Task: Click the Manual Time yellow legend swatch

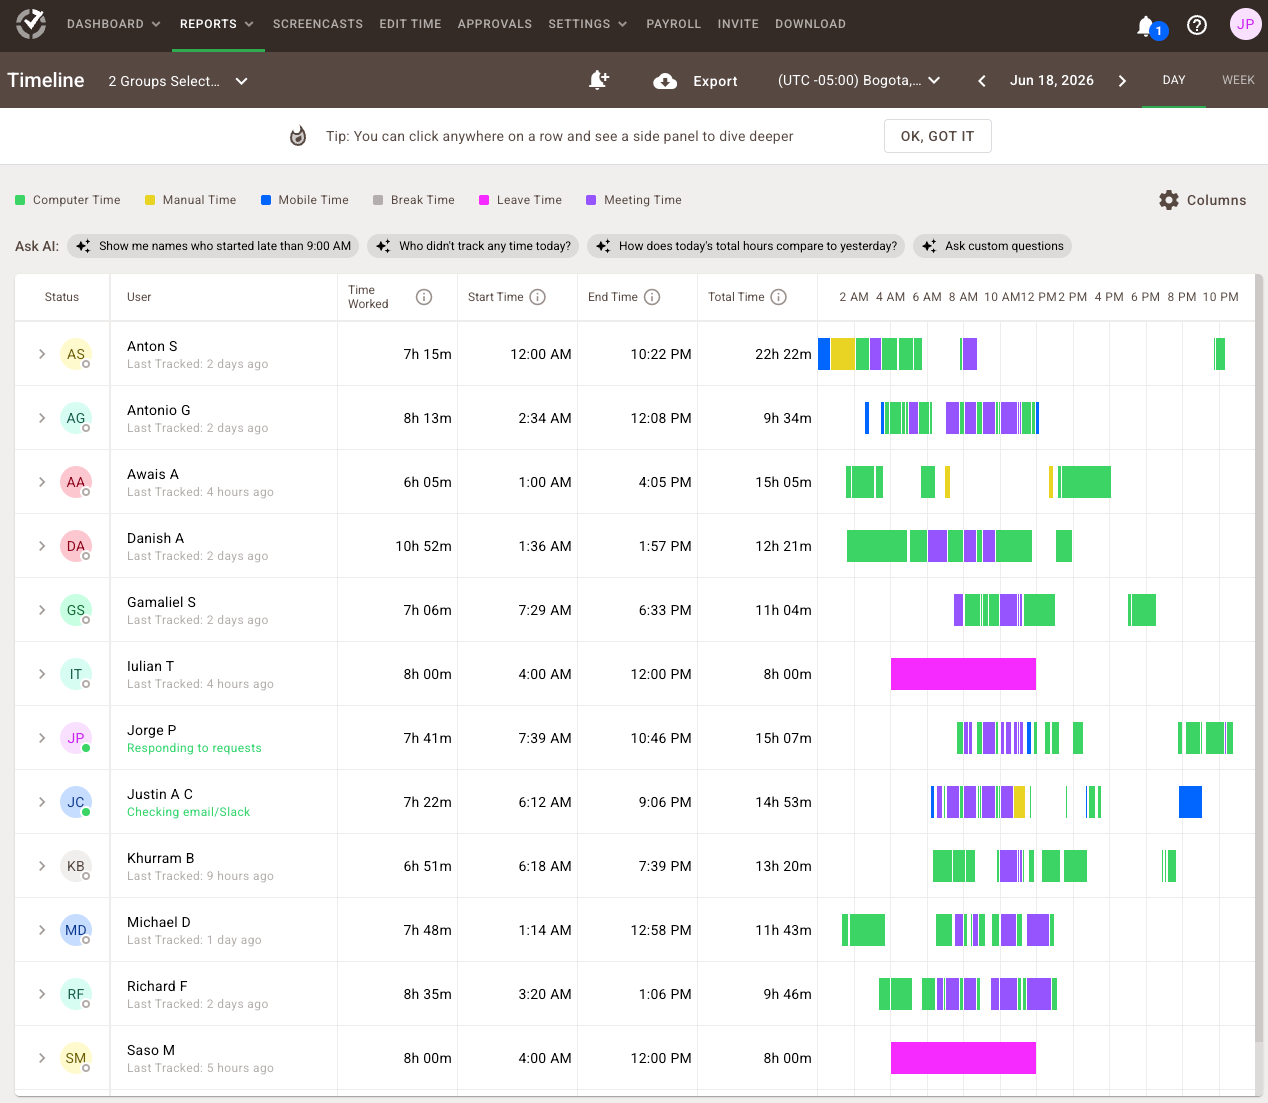Action: [x=150, y=200]
